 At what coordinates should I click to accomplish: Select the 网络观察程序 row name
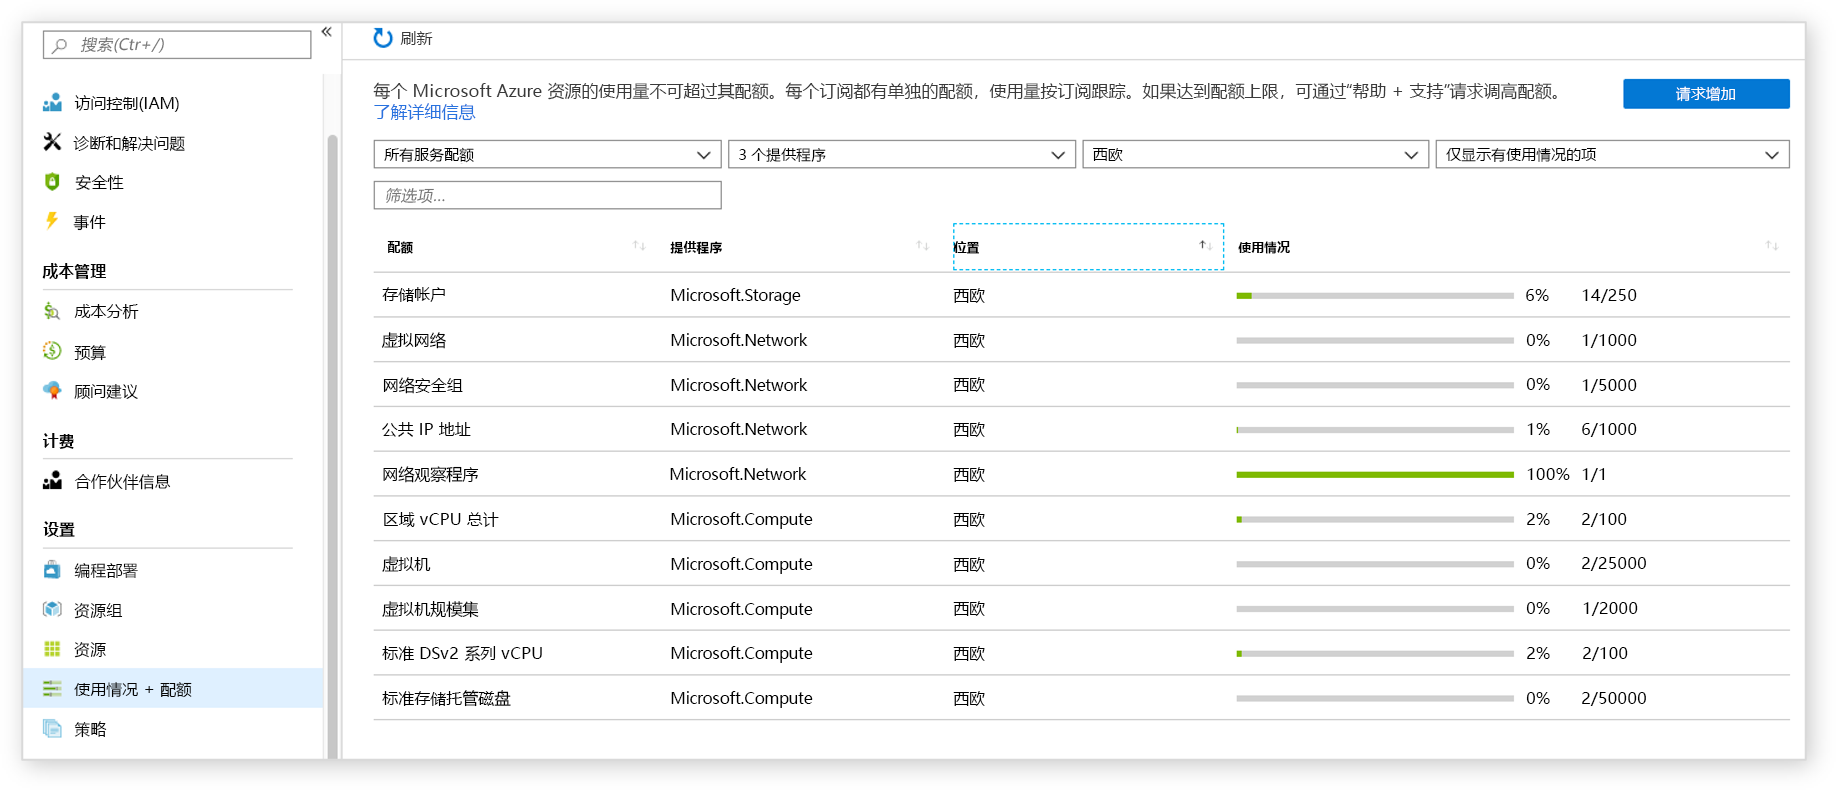tap(430, 474)
